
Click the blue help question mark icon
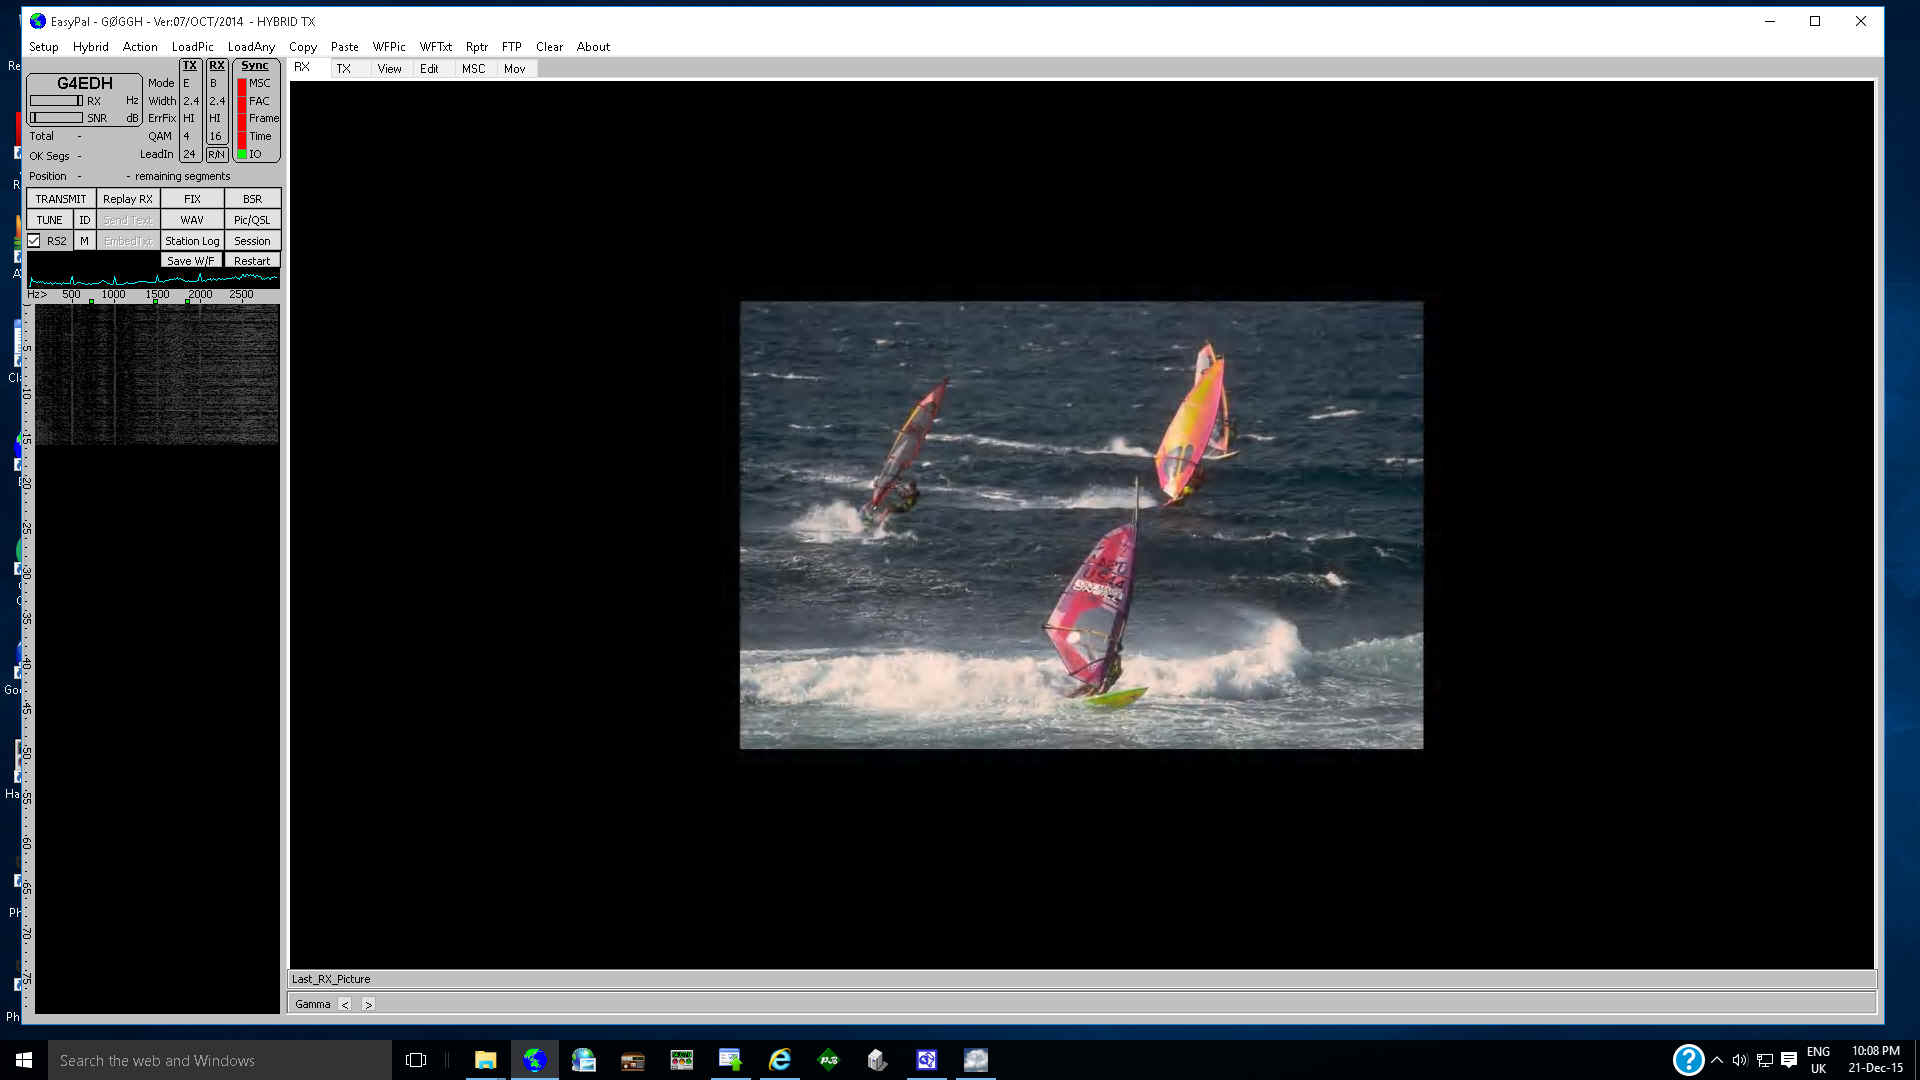click(x=1688, y=1060)
